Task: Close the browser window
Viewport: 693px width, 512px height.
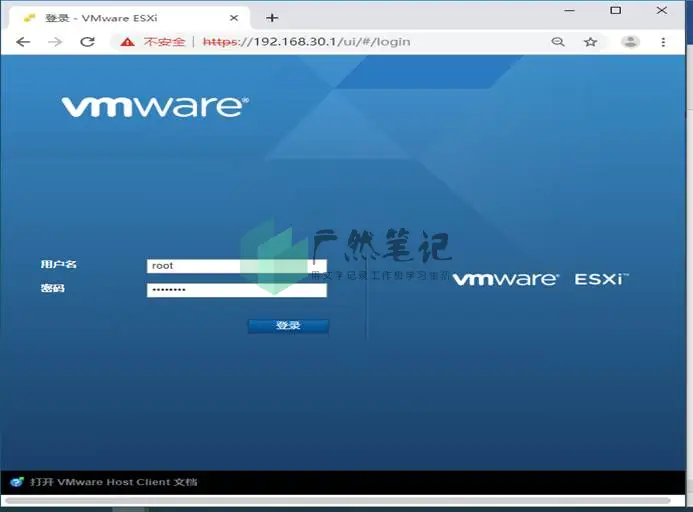Action: pyautogui.click(x=662, y=10)
